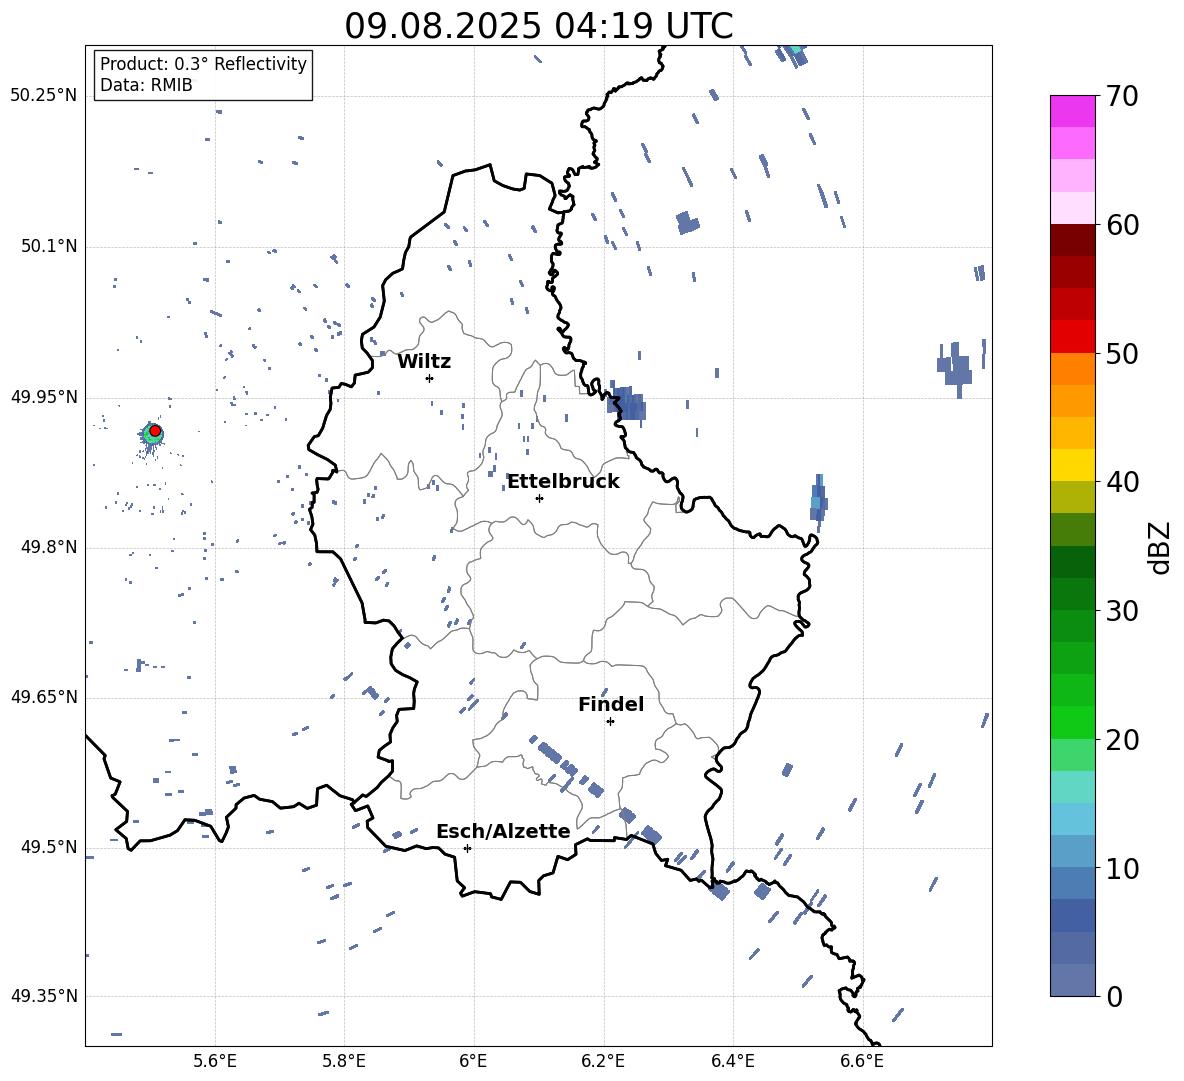Click the Esch/Alzette station cross marker

(467, 848)
